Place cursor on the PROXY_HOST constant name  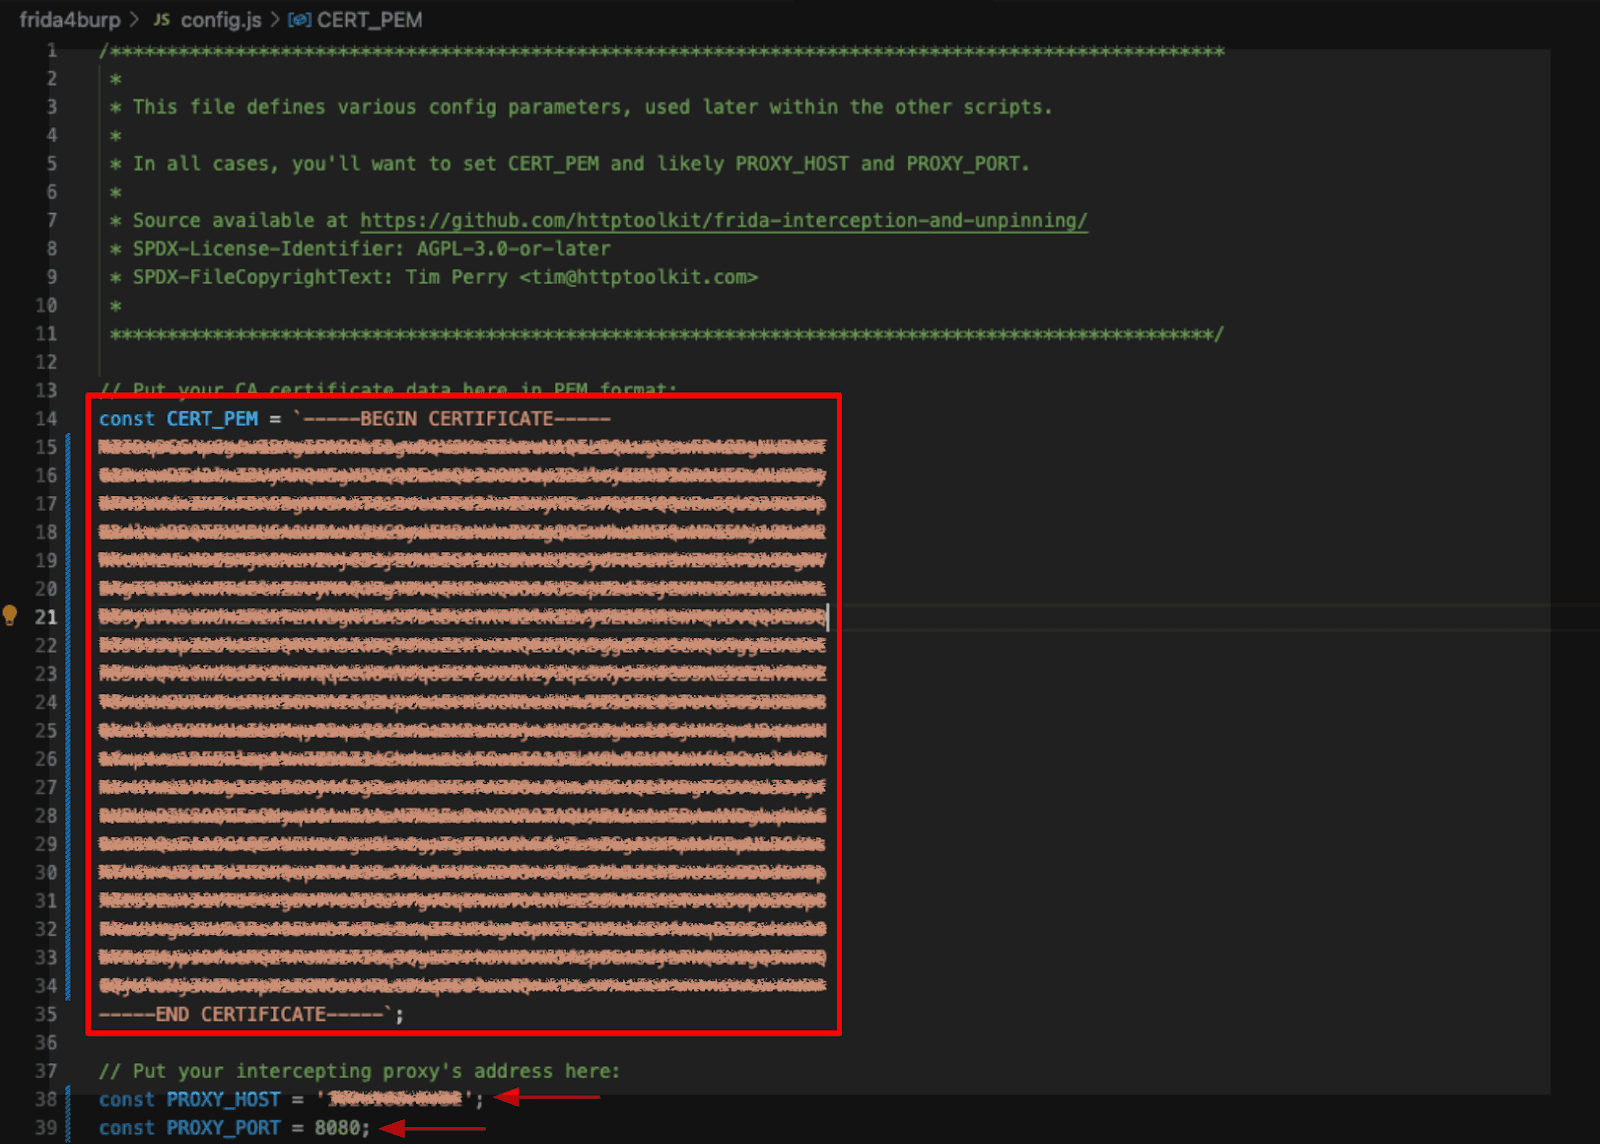[222, 1098]
